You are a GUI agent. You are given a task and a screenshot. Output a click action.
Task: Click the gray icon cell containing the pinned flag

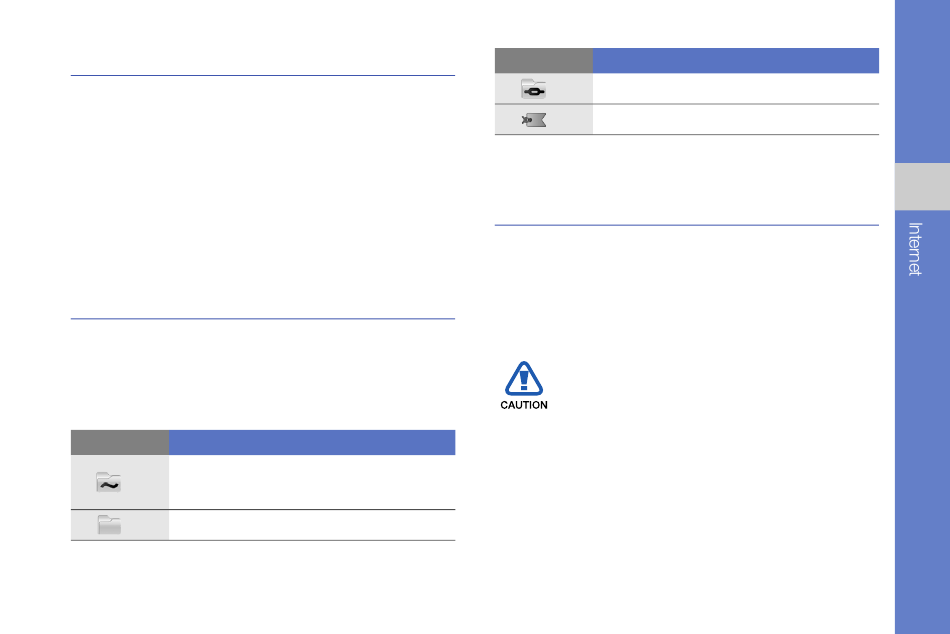coord(544,119)
